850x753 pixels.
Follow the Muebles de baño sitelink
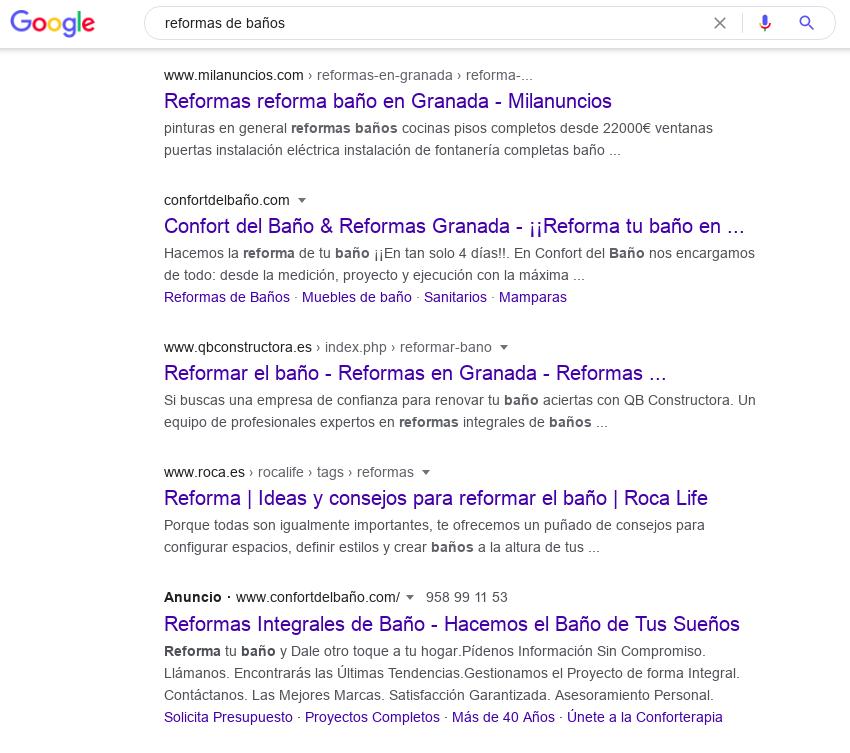tap(356, 297)
